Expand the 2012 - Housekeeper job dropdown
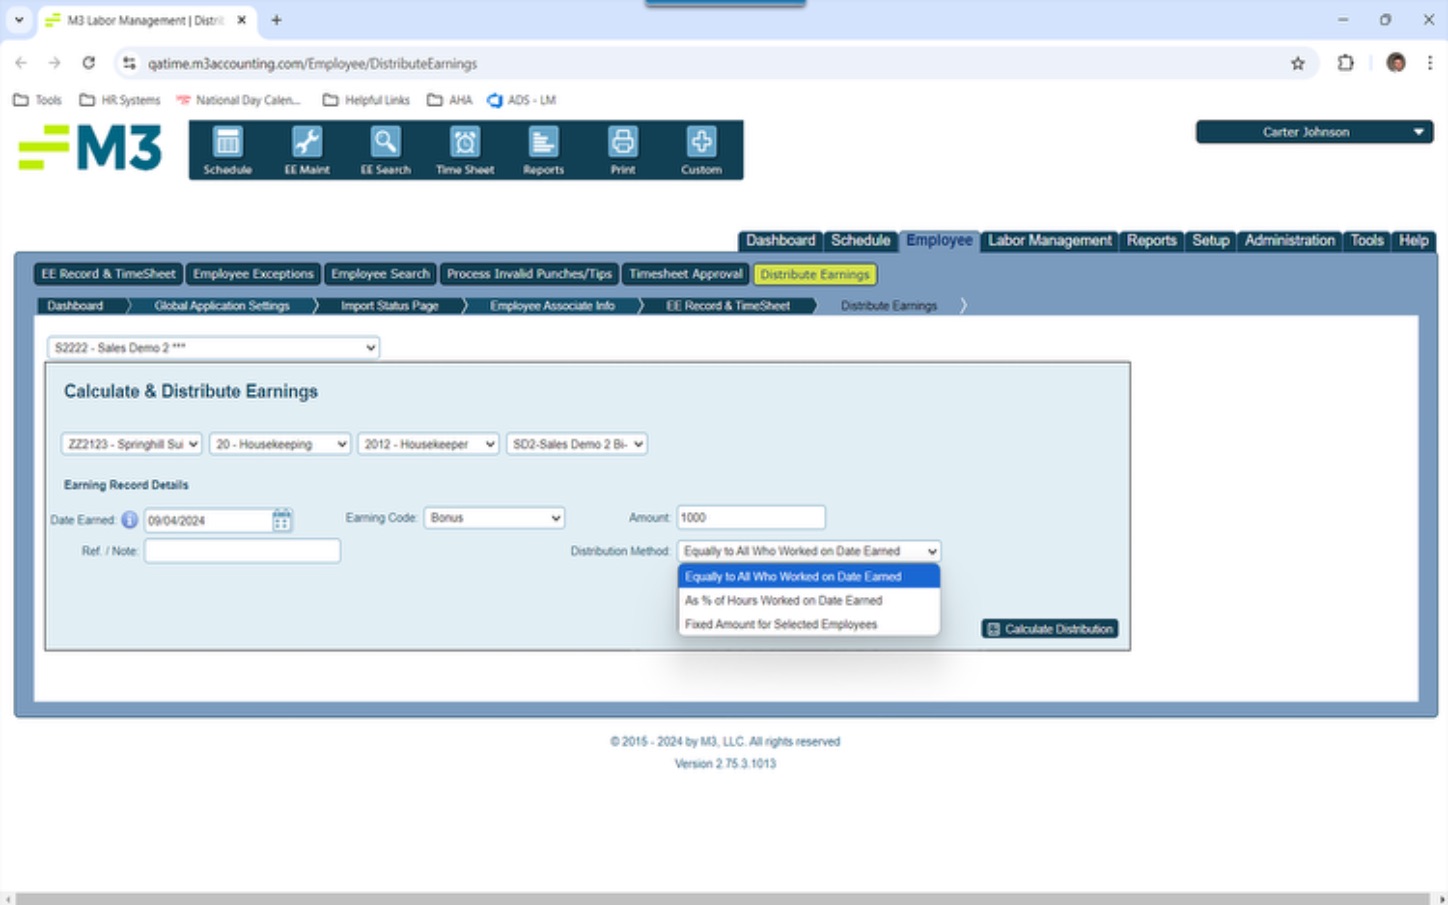This screenshot has height=905, width=1448. click(428, 444)
